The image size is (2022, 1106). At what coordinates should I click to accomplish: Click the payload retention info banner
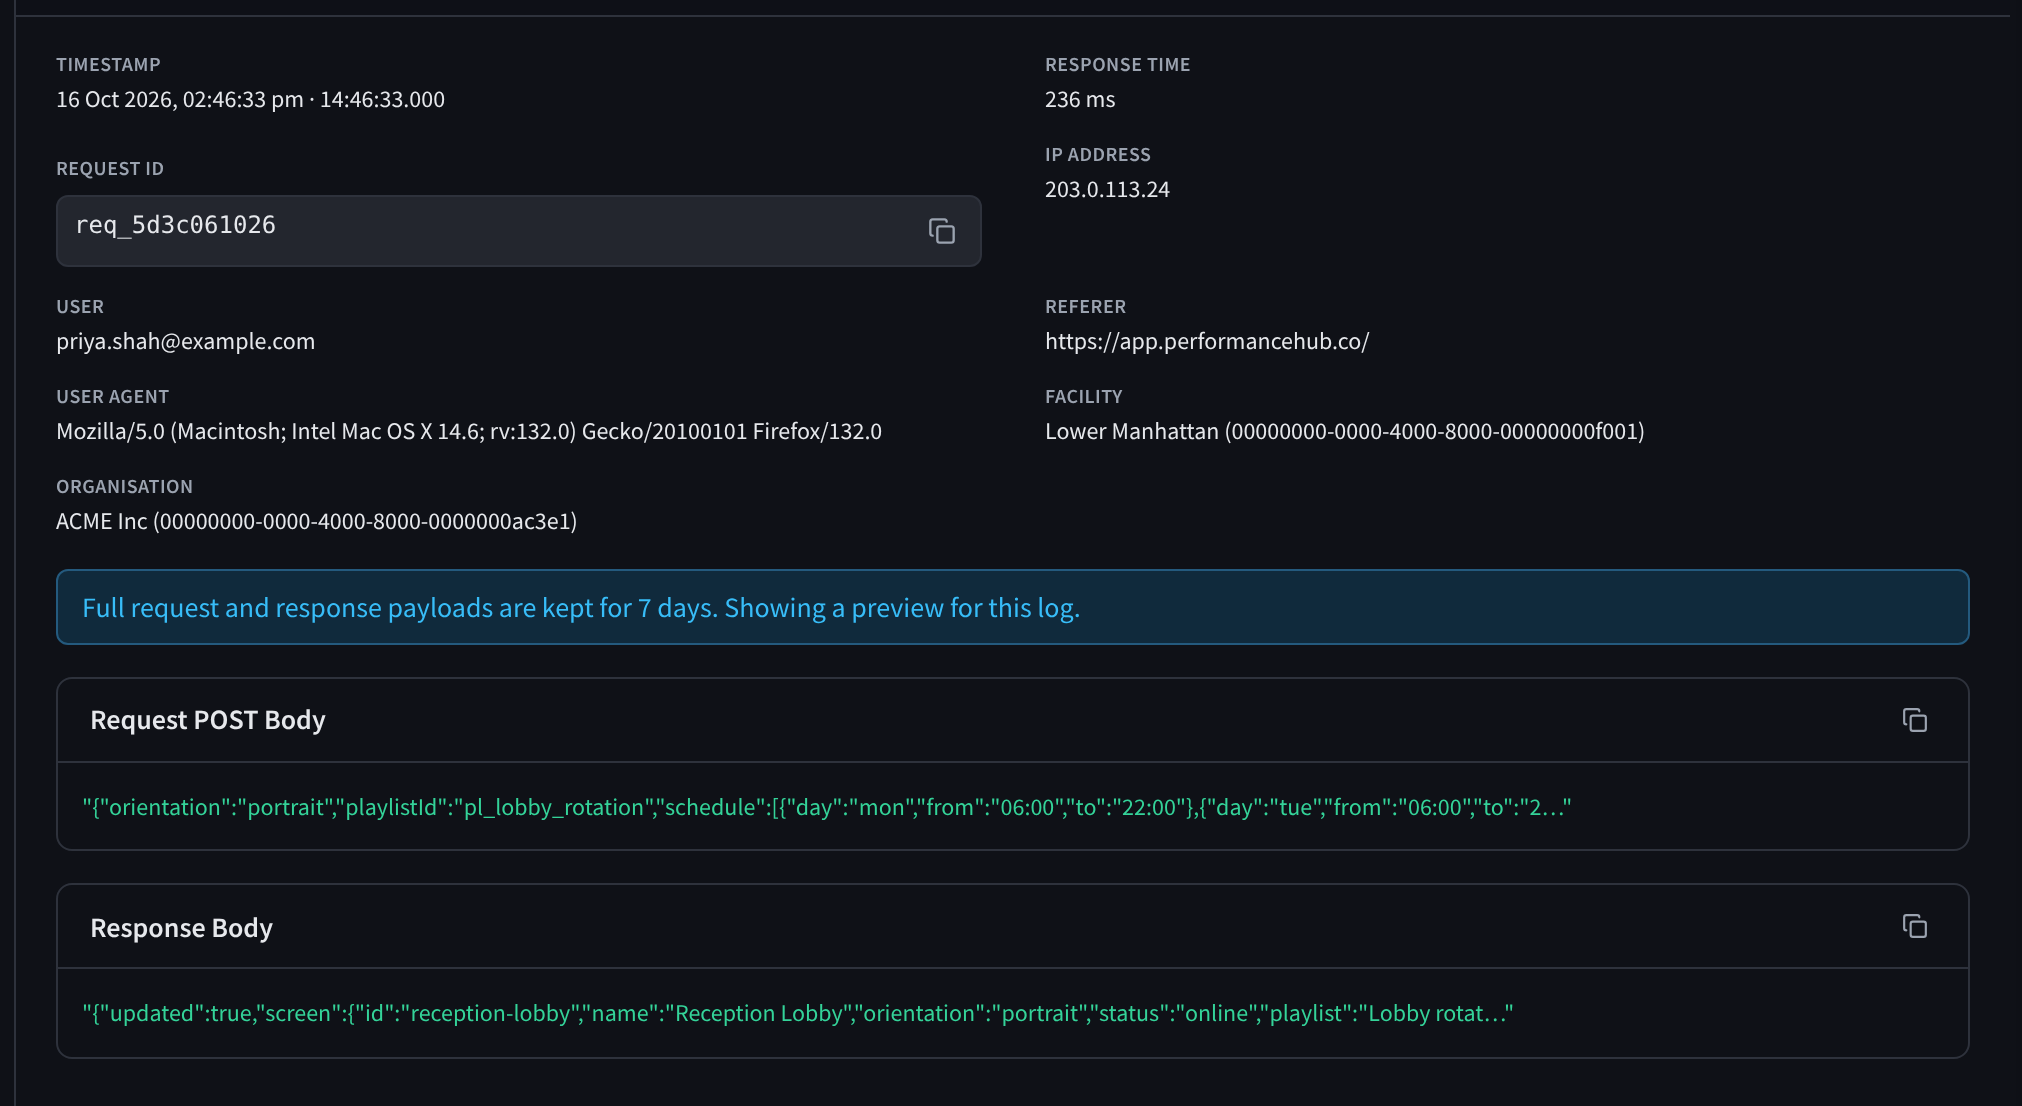click(x=1013, y=607)
